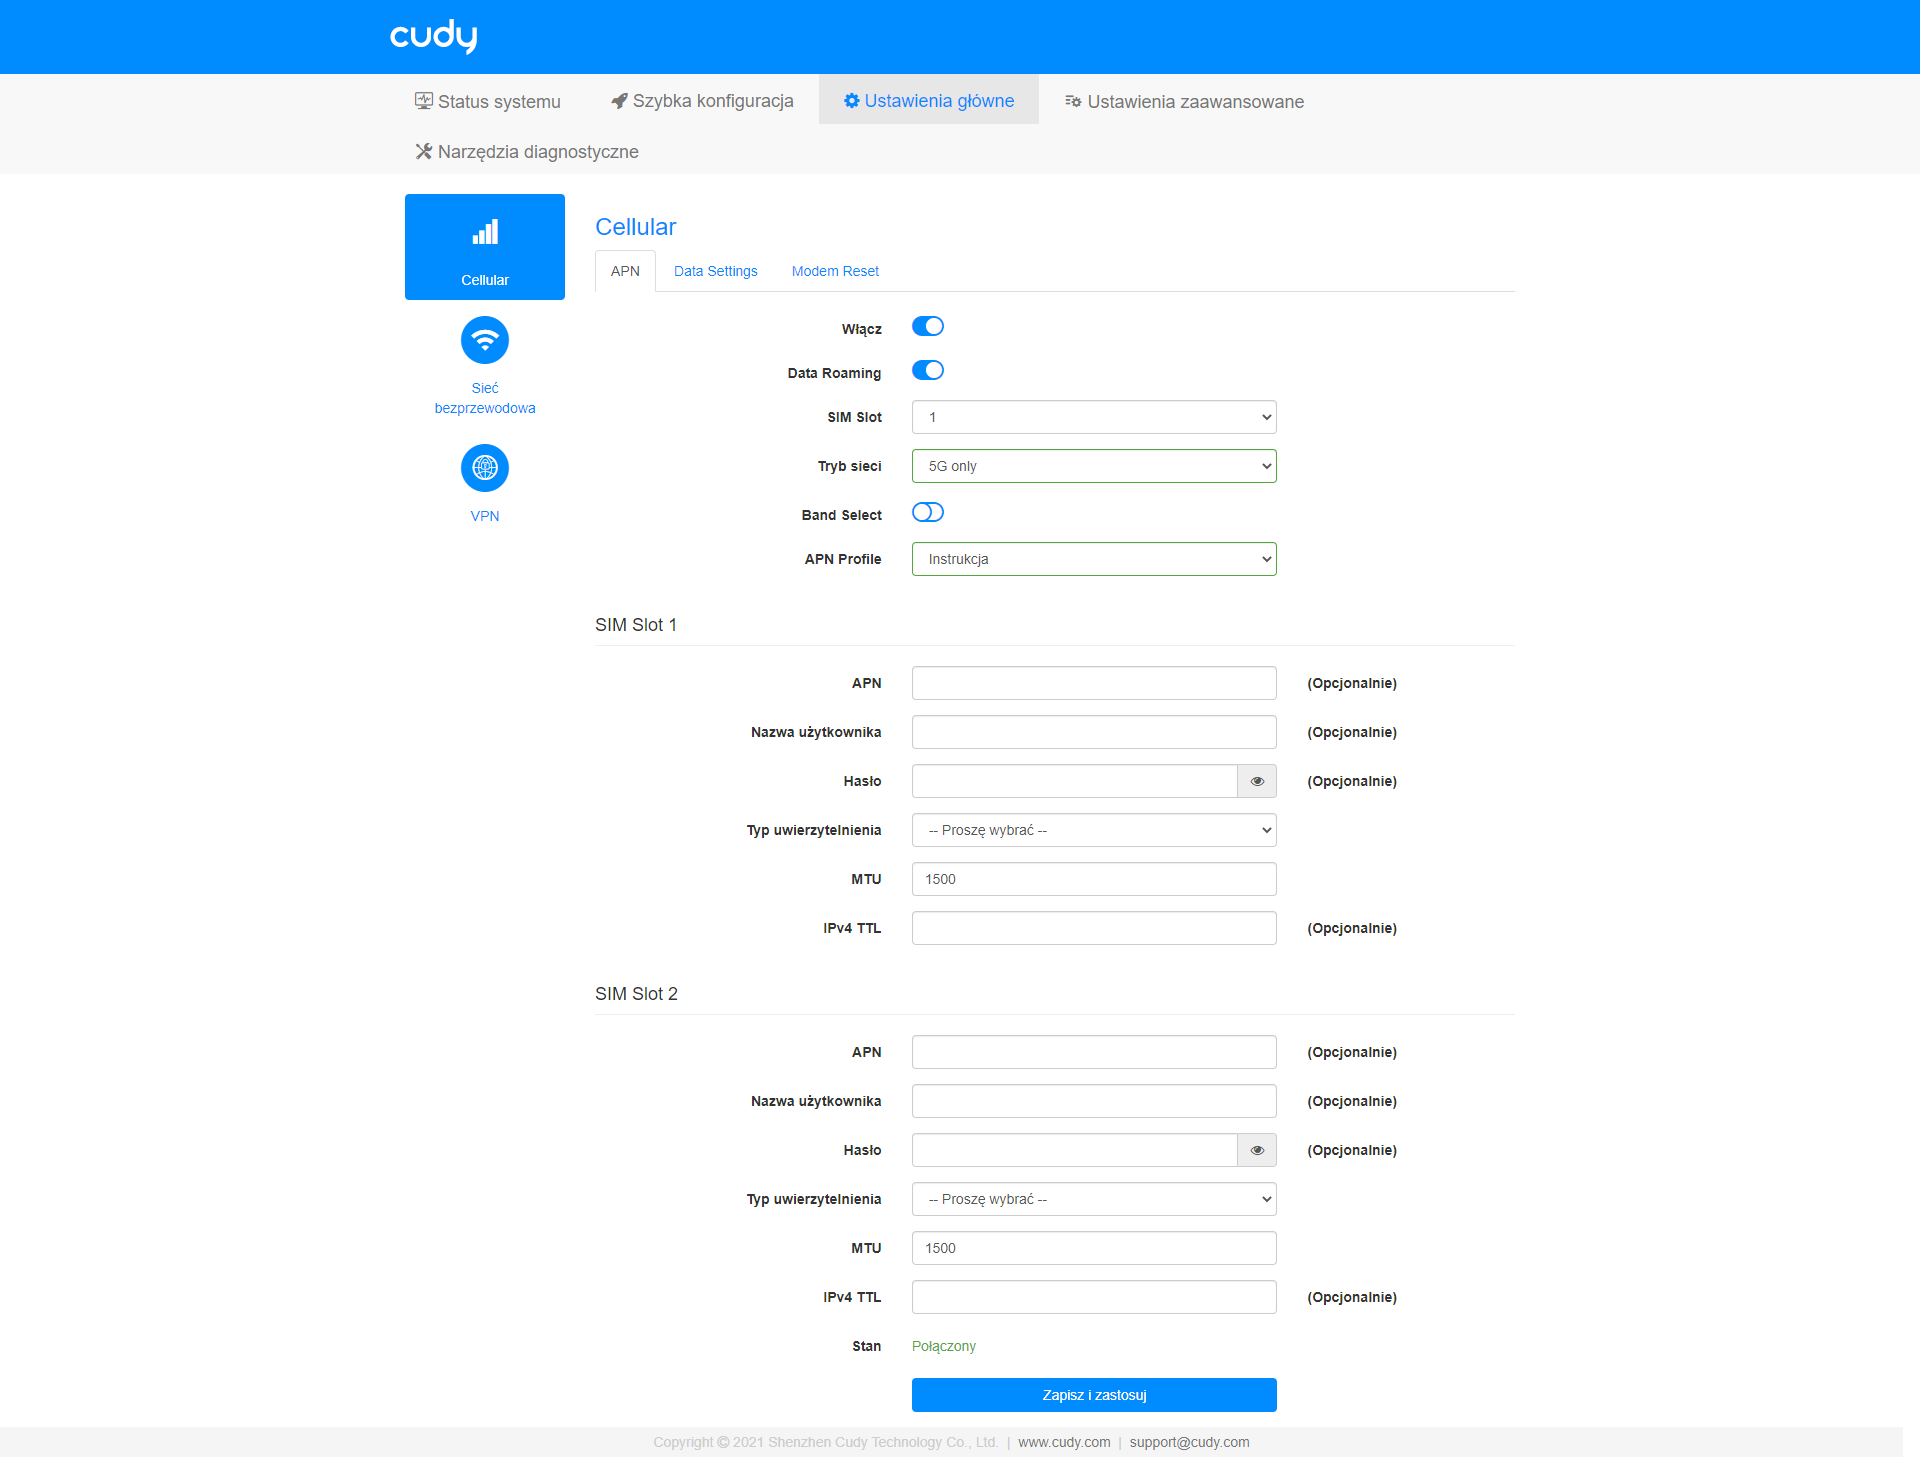Screen dimensions: 1920x1457
Task: Open Szybka konfiguracja rocket menu
Action: pos(702,101)
